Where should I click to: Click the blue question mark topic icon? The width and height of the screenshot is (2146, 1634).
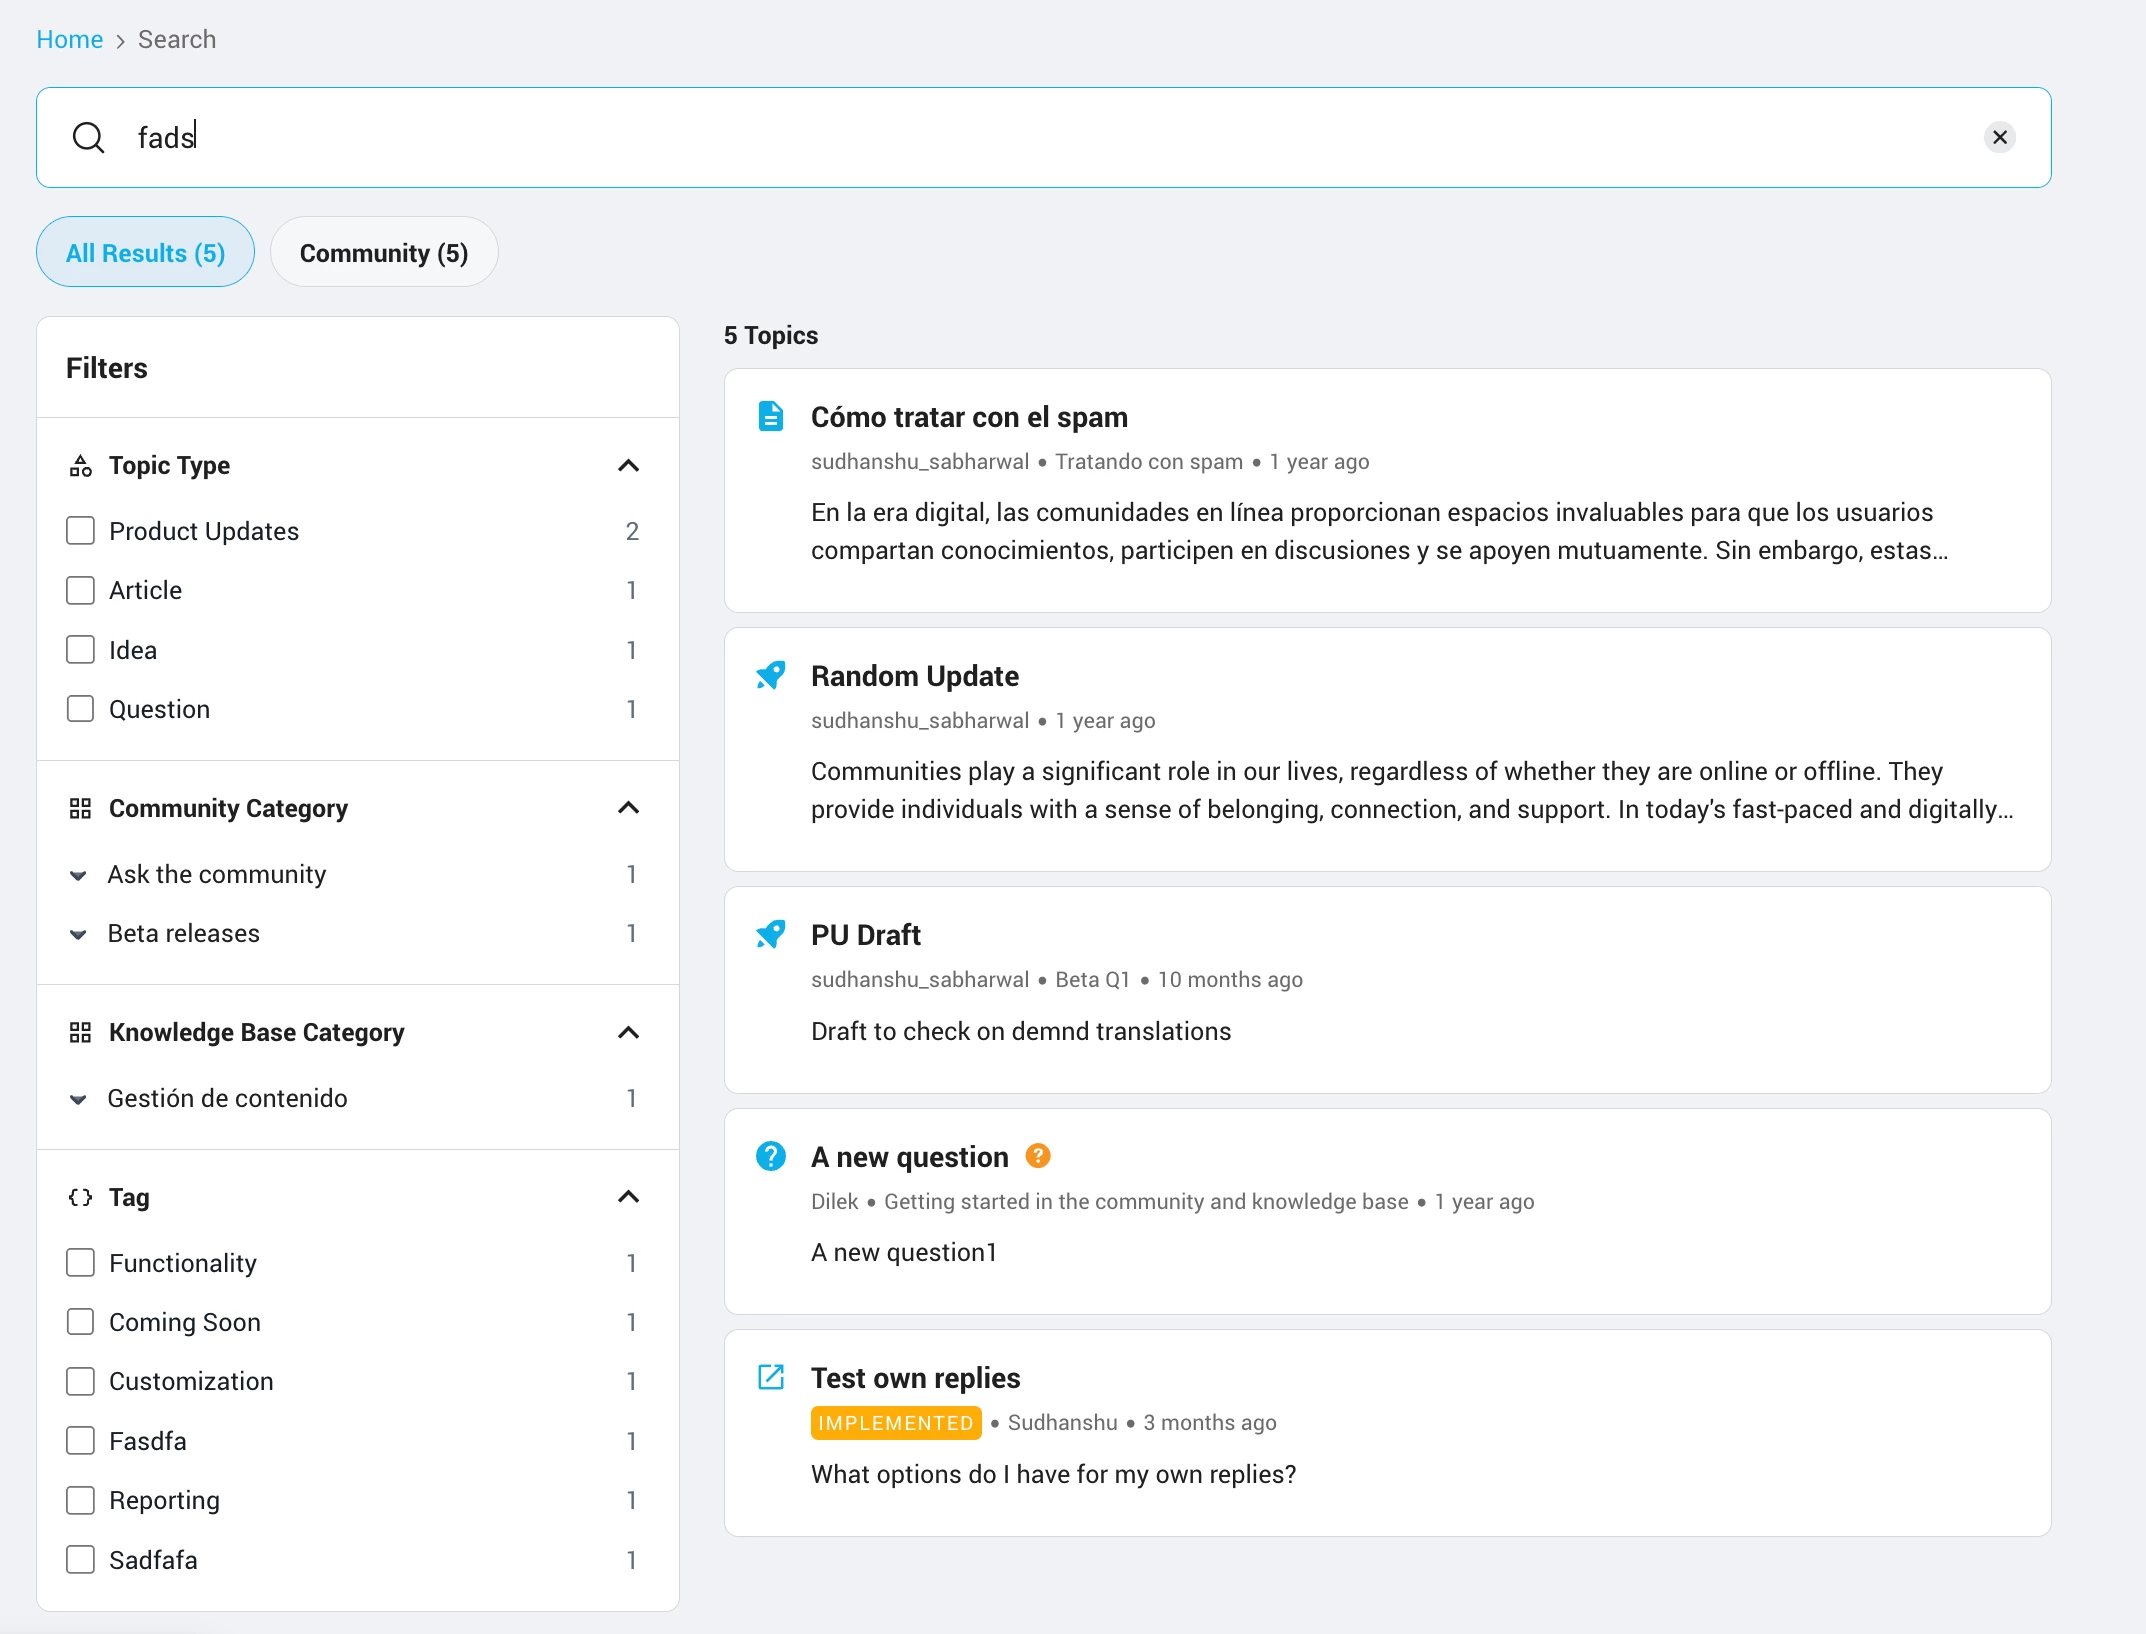point(770,1157)
